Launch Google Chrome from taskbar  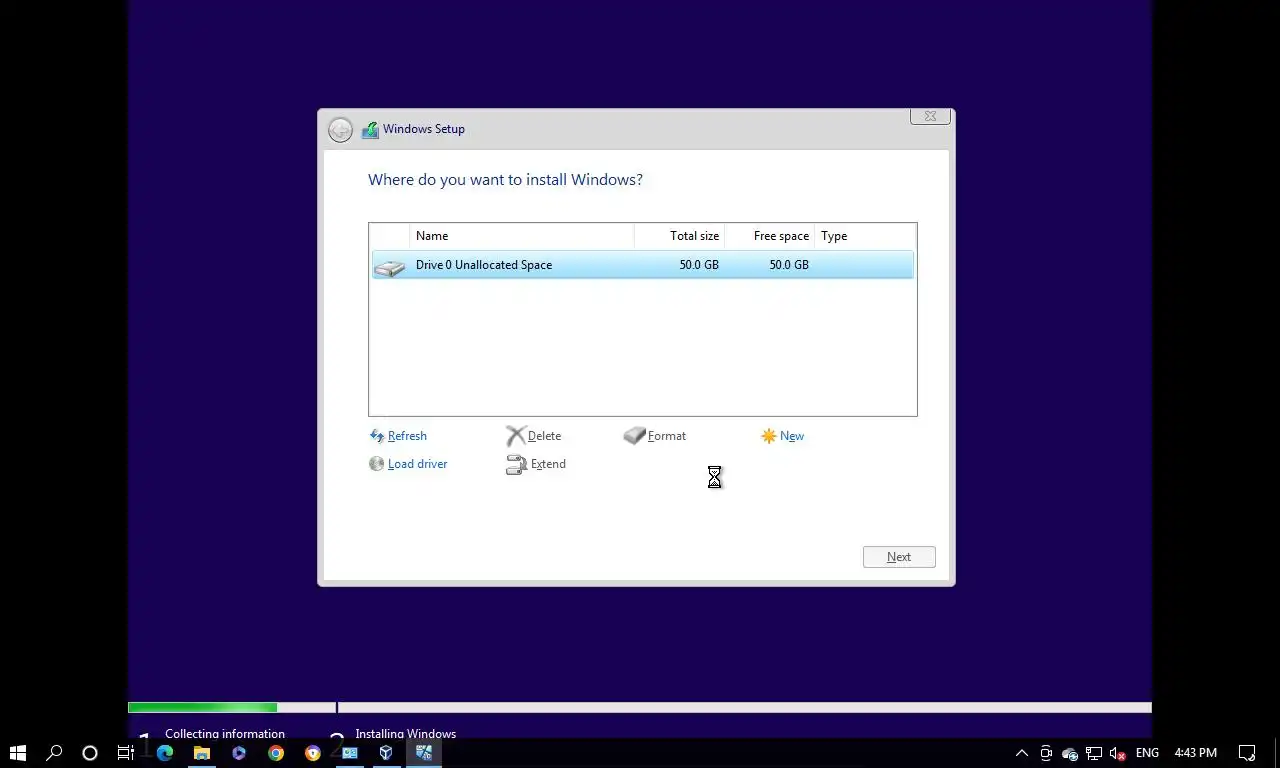tap(276, 753)
